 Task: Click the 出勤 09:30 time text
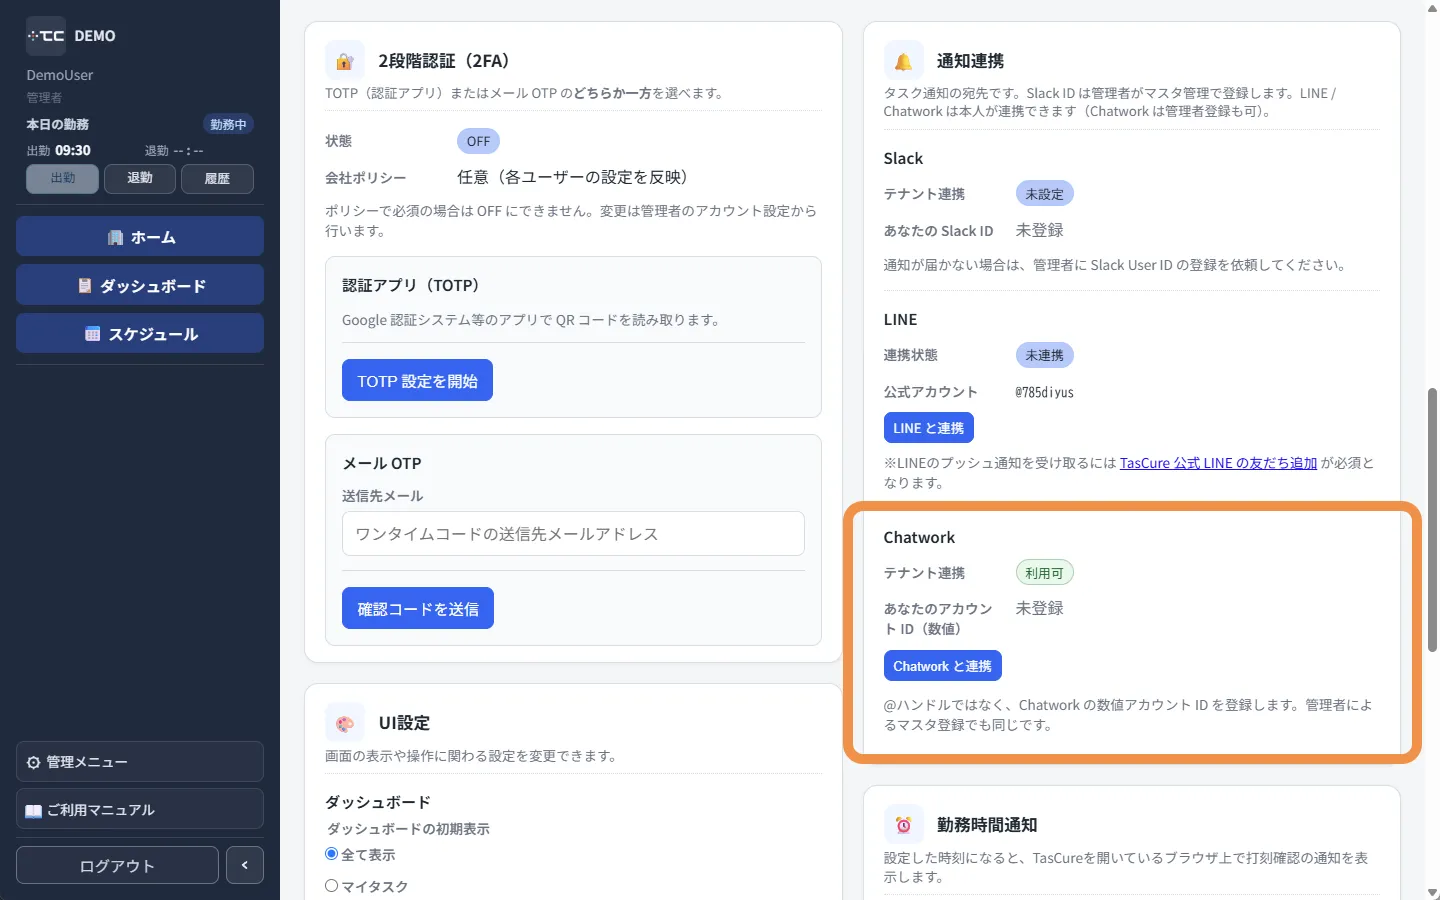point(59,150)
